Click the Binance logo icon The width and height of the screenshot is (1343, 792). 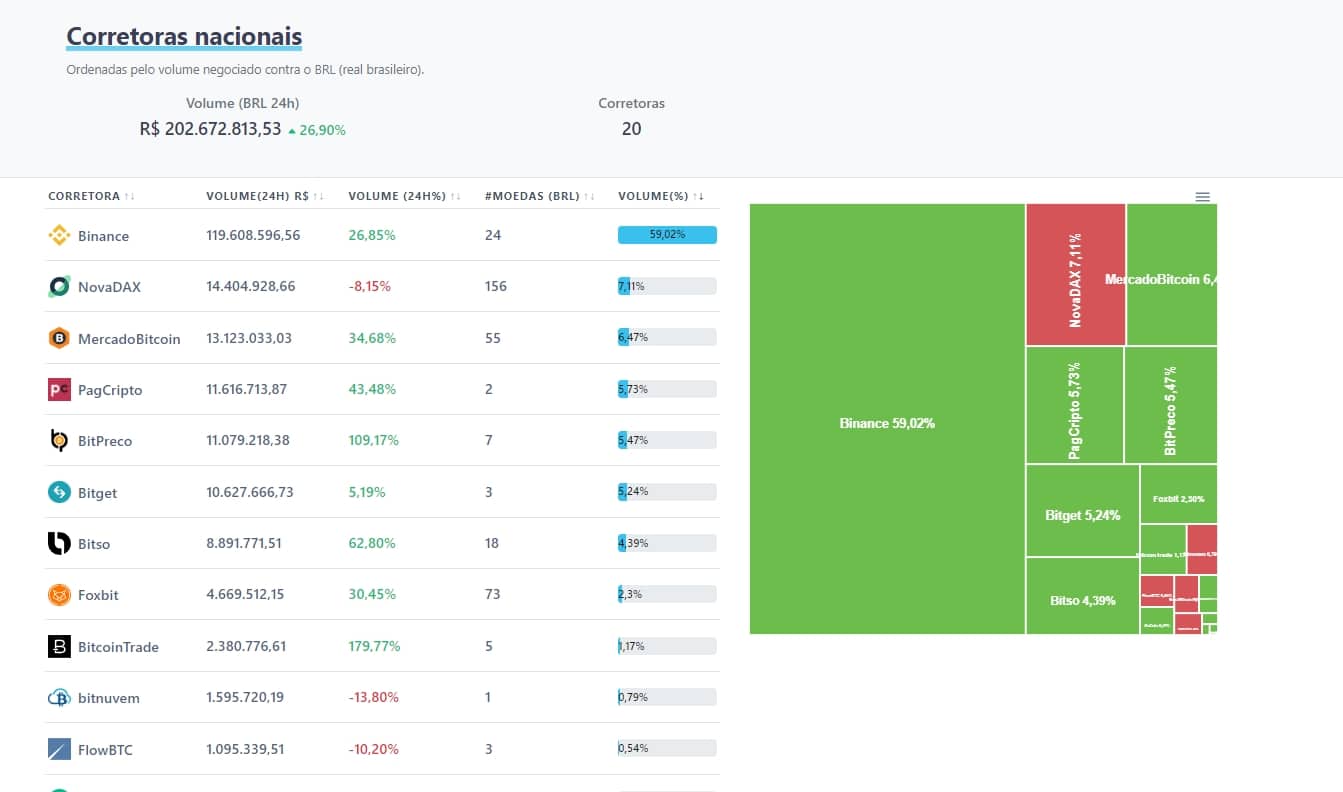60,236
